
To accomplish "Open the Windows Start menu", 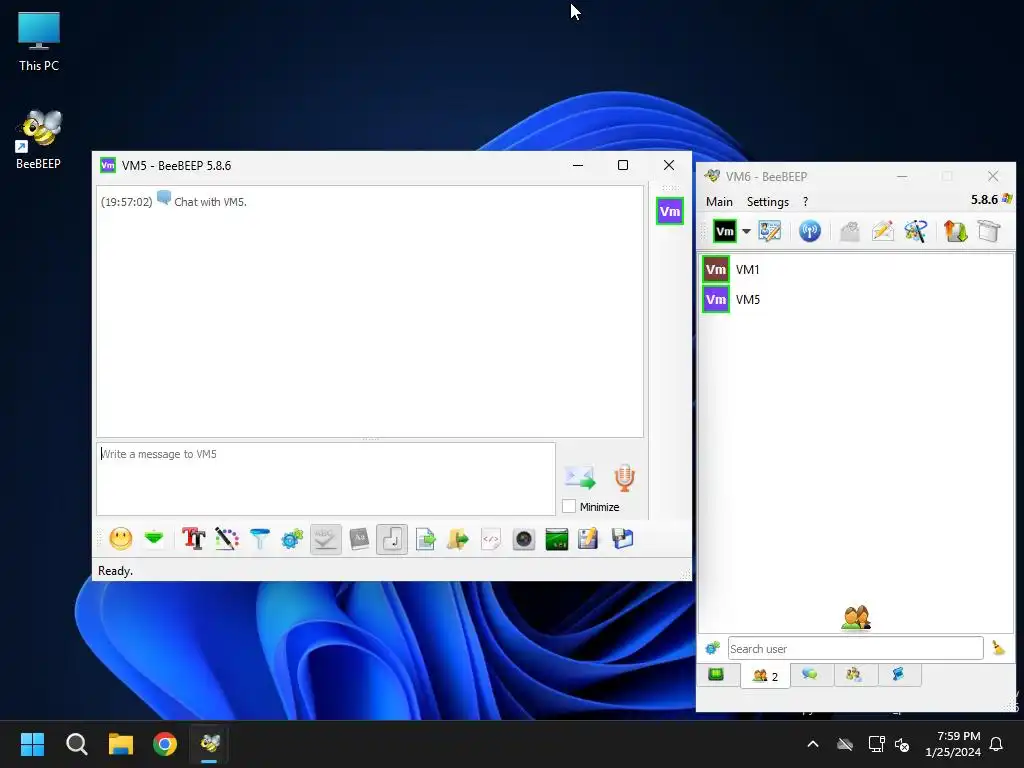I will click(32, 744).
